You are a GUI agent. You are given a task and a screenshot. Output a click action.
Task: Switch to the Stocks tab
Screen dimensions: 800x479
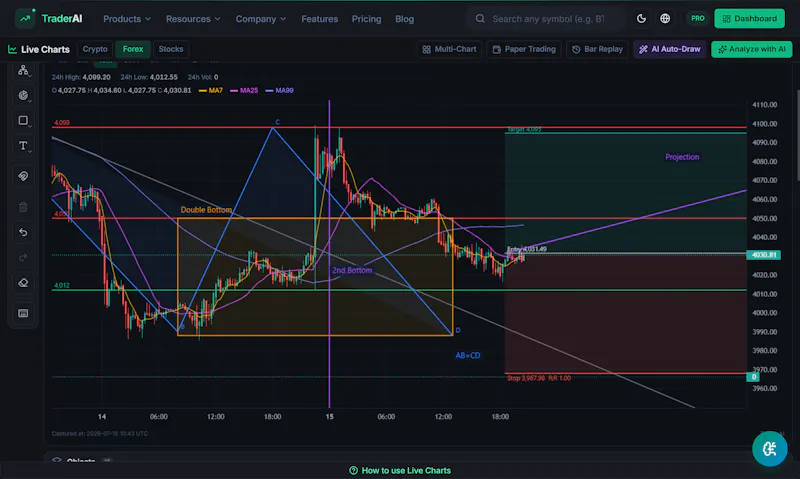[x=171, y=49]
